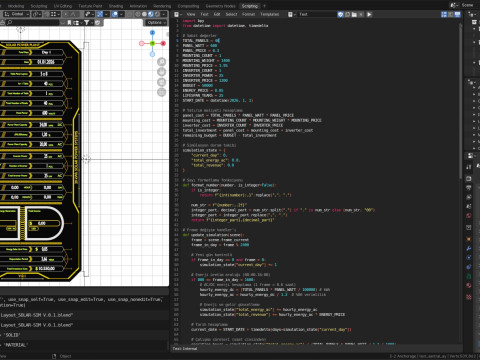Open the Select menu in text editor
Viewport: 480px width, 360px height.
(231, 14)
